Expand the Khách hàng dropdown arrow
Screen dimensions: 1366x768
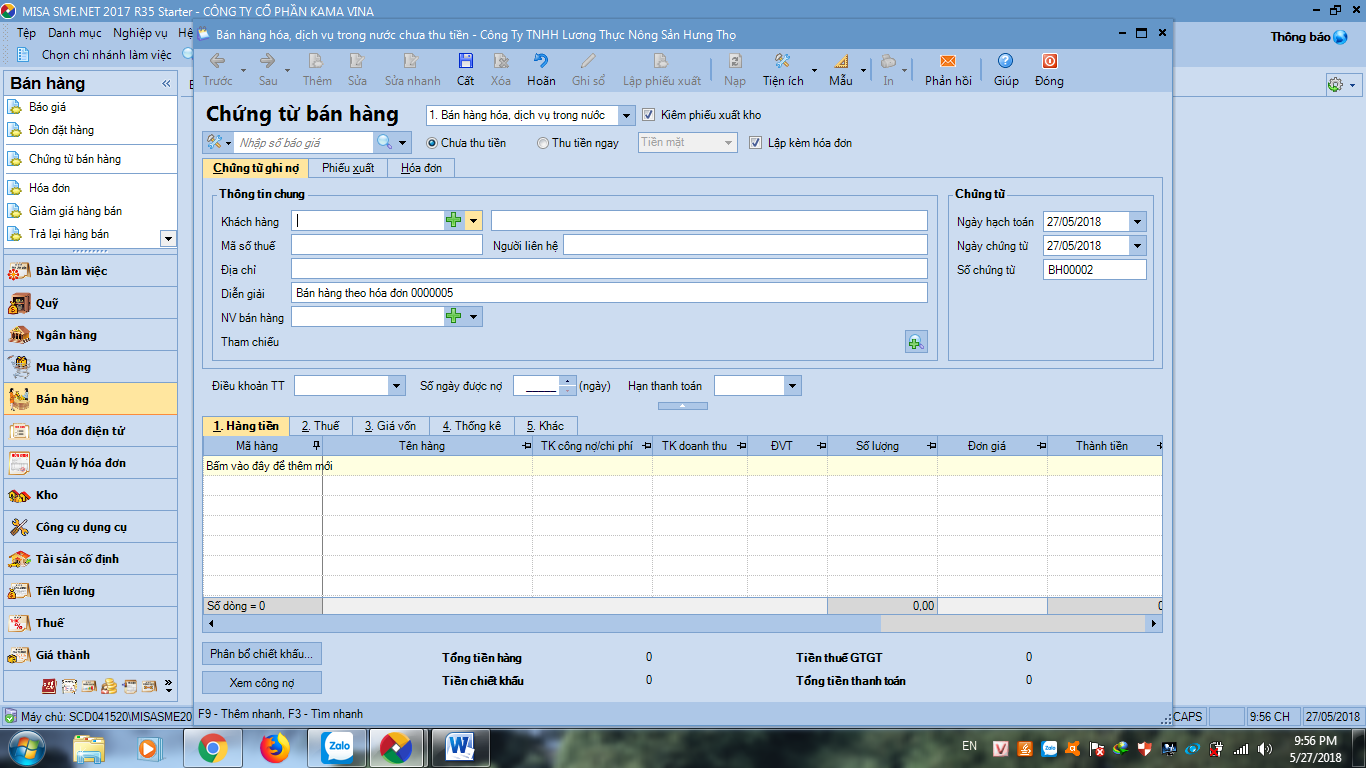coord(473,221)
